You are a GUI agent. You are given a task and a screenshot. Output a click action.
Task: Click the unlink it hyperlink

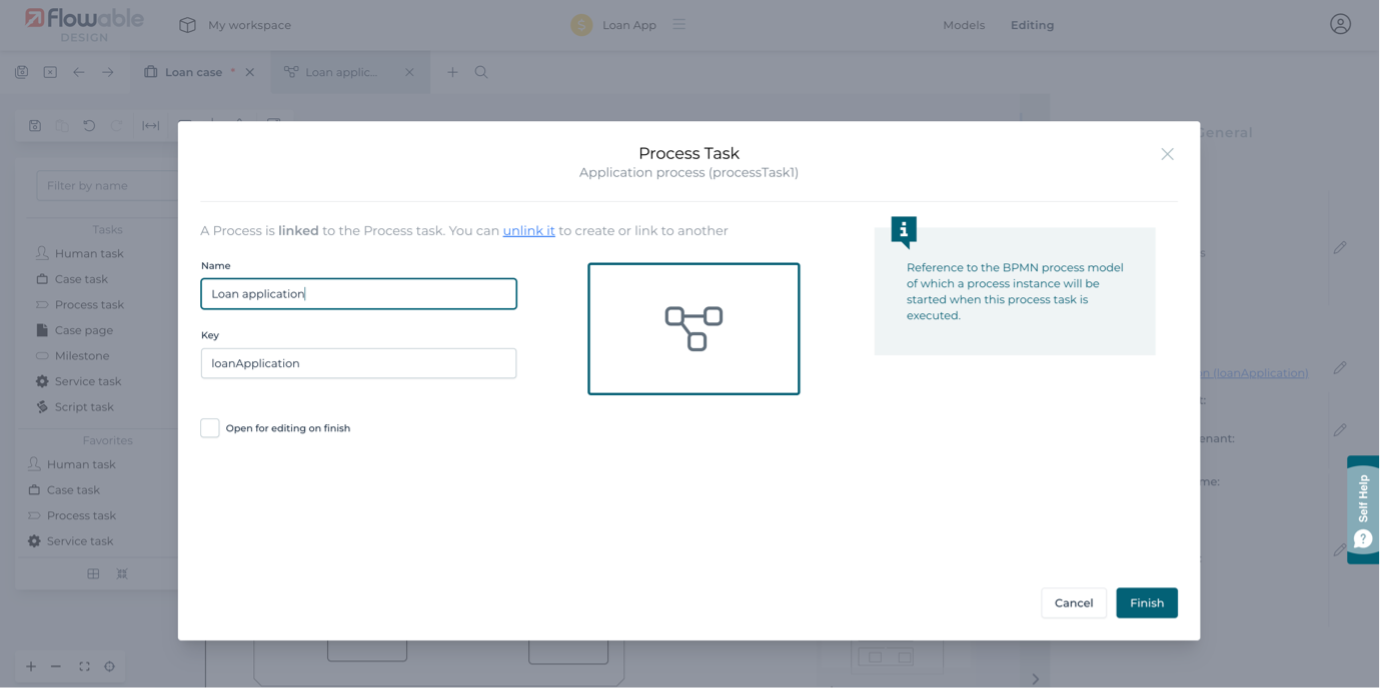tap(528, 231)
